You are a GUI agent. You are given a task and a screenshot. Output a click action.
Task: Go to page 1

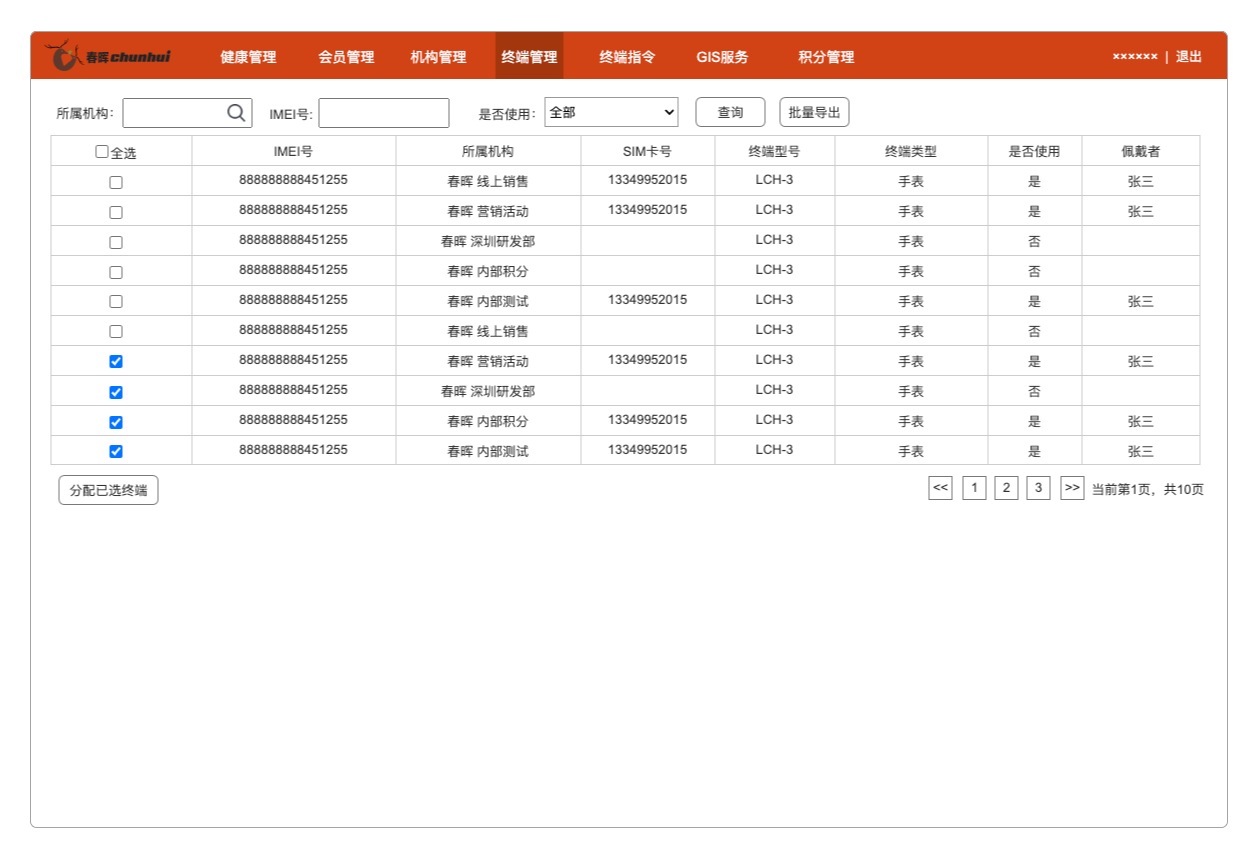click(974, 488)
